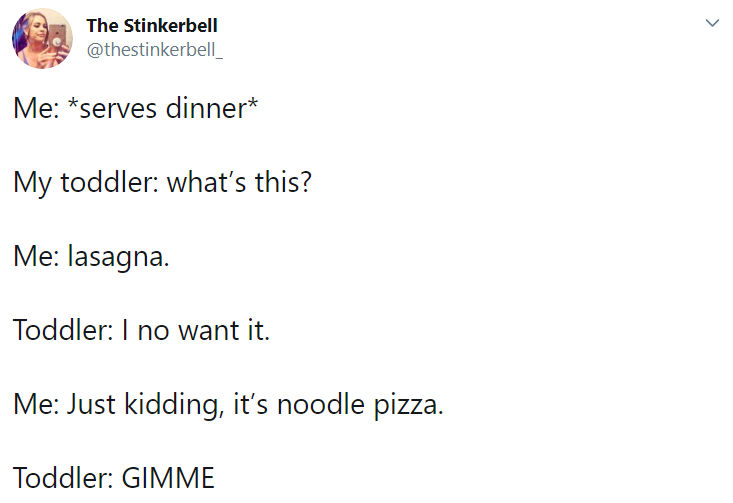Visit the @thestinkerbell_ handle link
This screenshot has height=503, width=733.
155,50
